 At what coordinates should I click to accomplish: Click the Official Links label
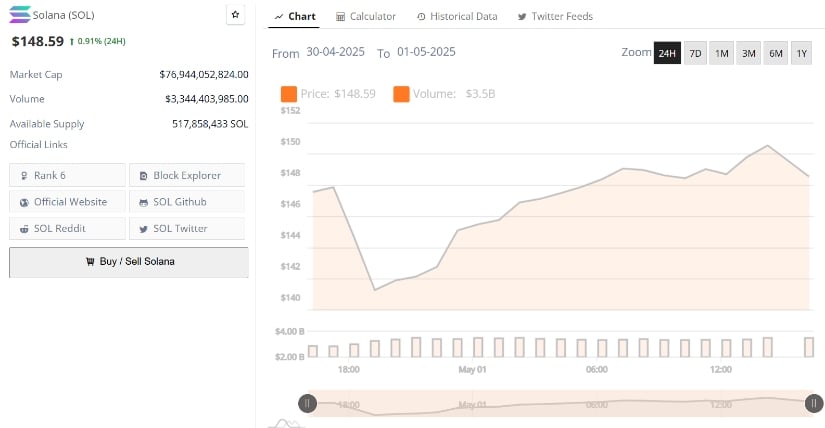(x=38, y=144)
